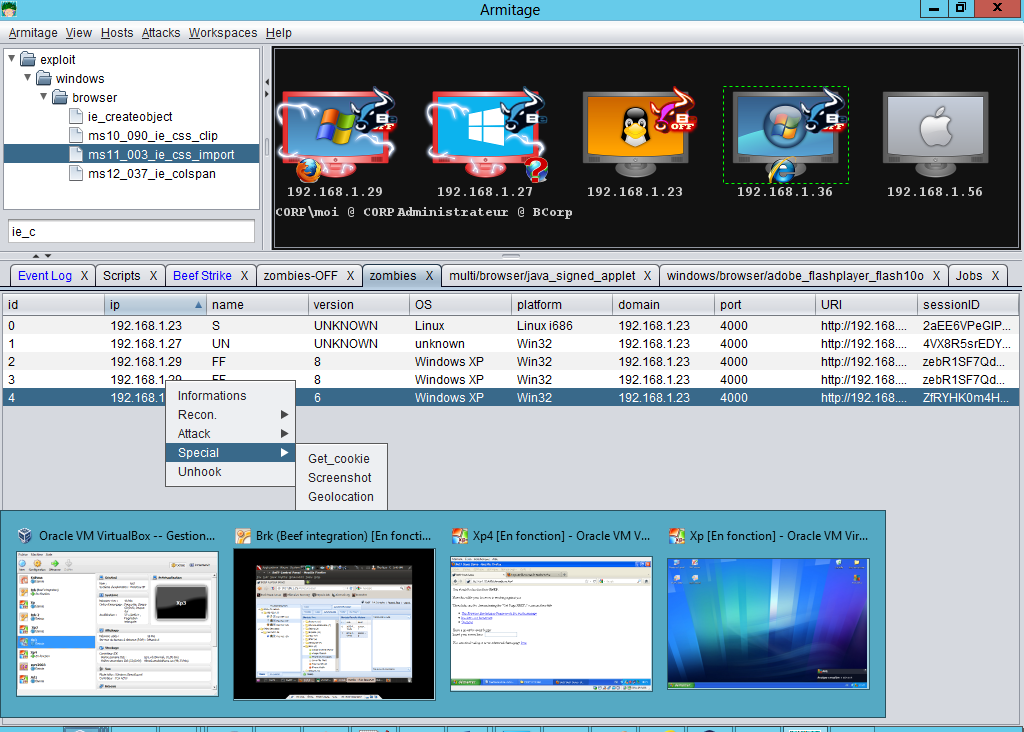
Task: Choose Screenshot from the Special submenu
Action: pos(340,478)
